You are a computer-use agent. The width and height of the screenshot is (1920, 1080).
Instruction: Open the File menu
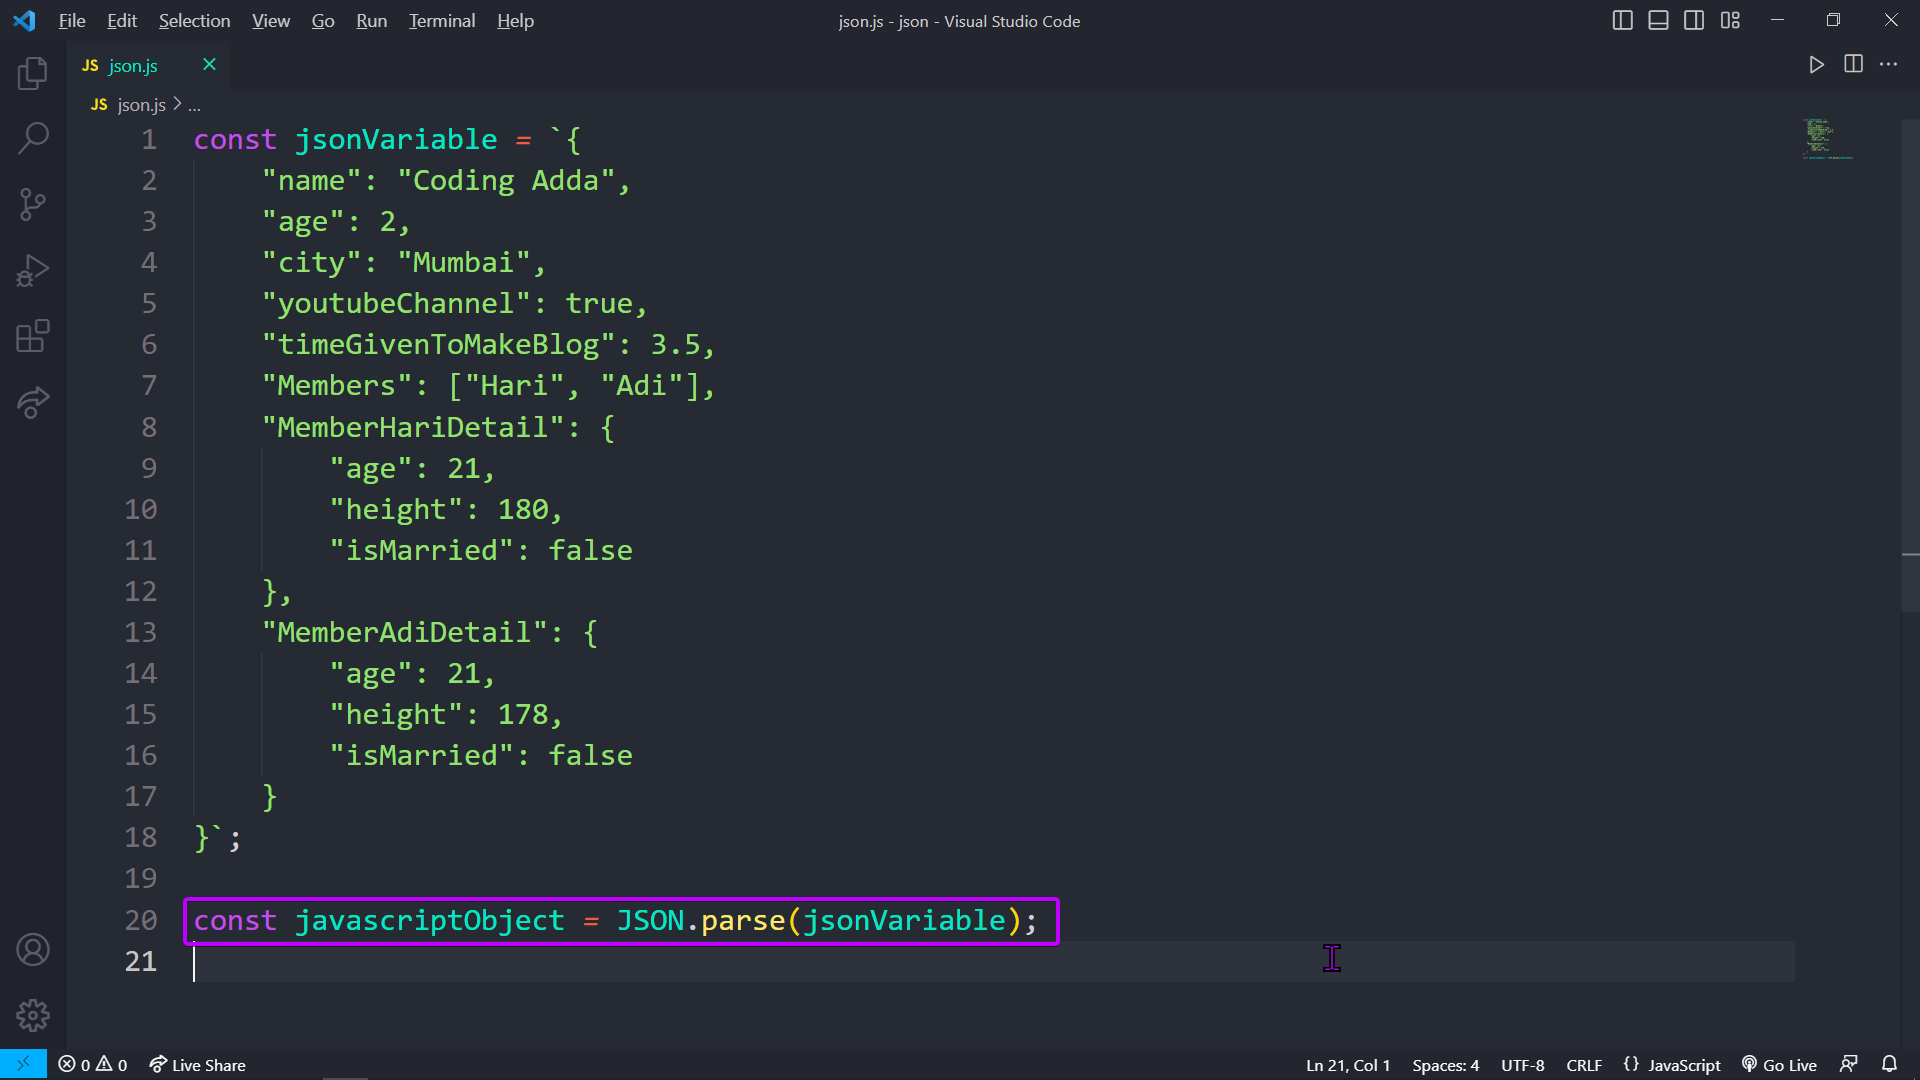click(72, 21)
